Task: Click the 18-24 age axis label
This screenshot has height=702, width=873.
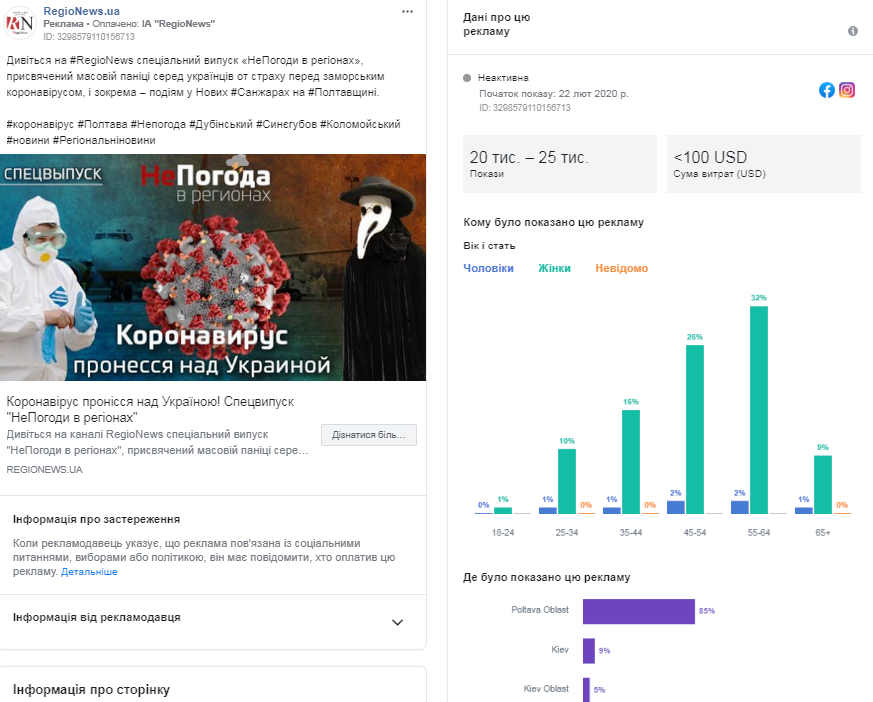Action: tap(503, 533)
